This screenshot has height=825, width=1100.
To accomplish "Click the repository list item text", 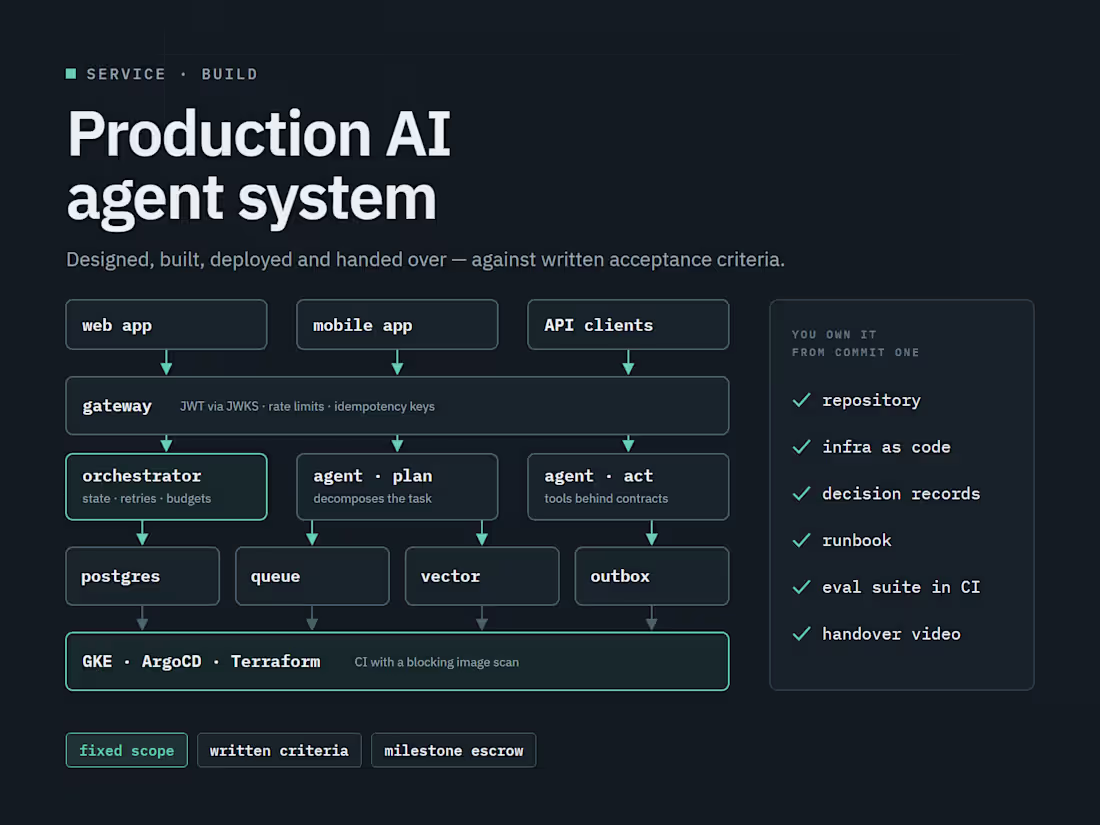I will coord(871,401).
